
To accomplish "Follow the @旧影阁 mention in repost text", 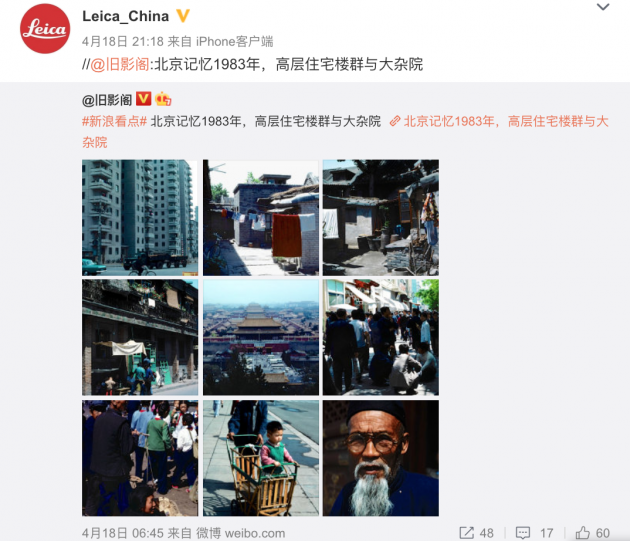I will coord(120,64).
